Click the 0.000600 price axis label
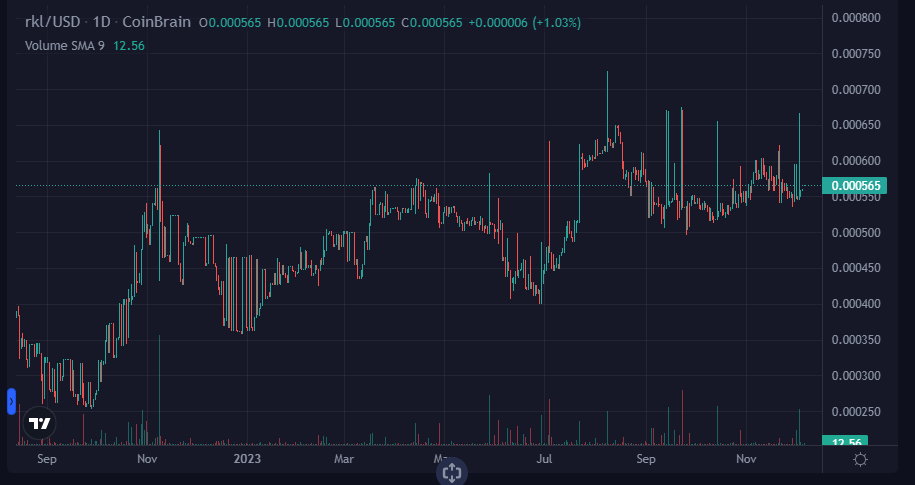915x485 pixels. (855, 160)
